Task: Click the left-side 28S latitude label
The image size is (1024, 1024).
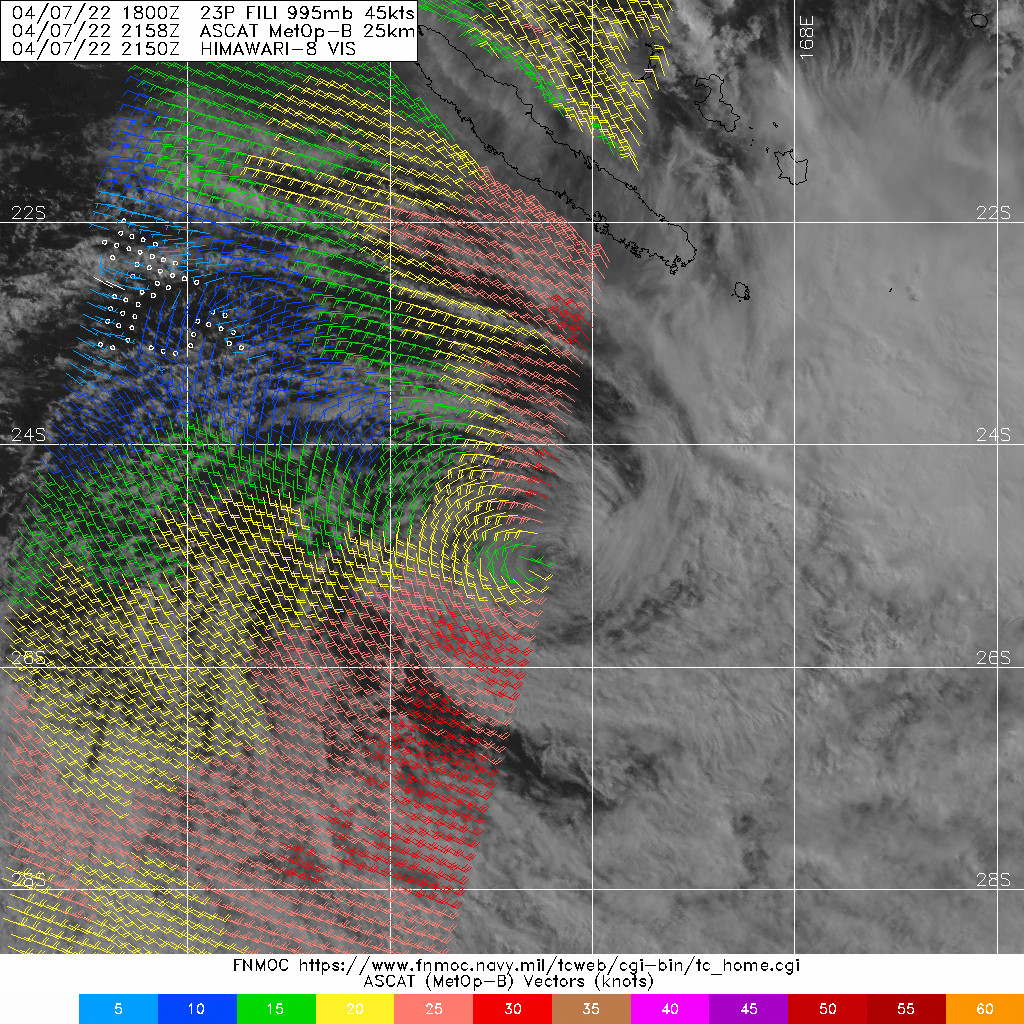Action: 29,880
